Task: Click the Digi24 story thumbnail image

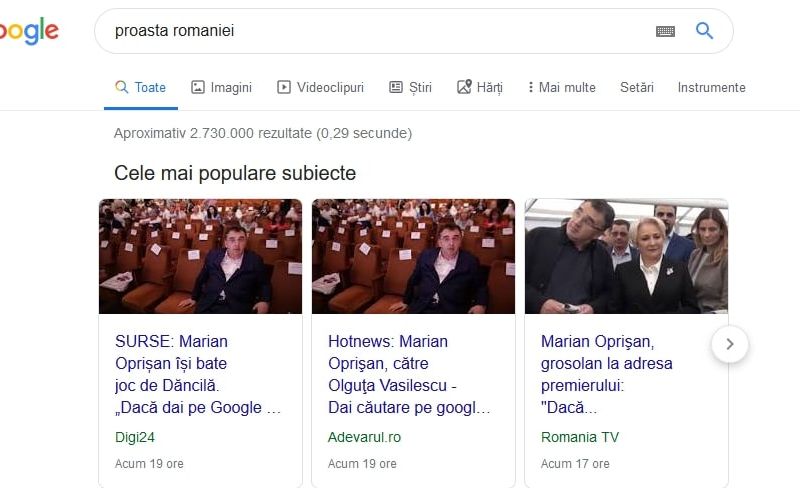Action: coord(200,256)
